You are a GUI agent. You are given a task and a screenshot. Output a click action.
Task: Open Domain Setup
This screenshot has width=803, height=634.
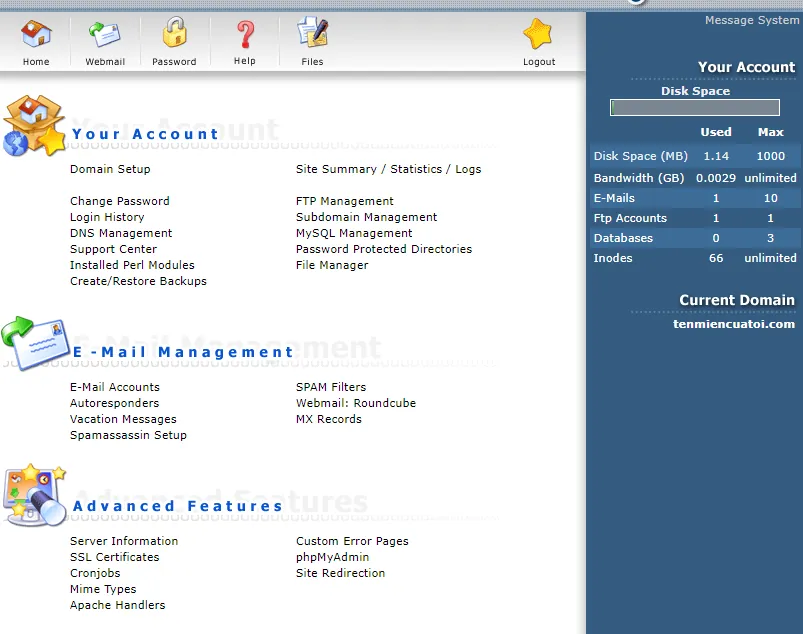(110, 169)
